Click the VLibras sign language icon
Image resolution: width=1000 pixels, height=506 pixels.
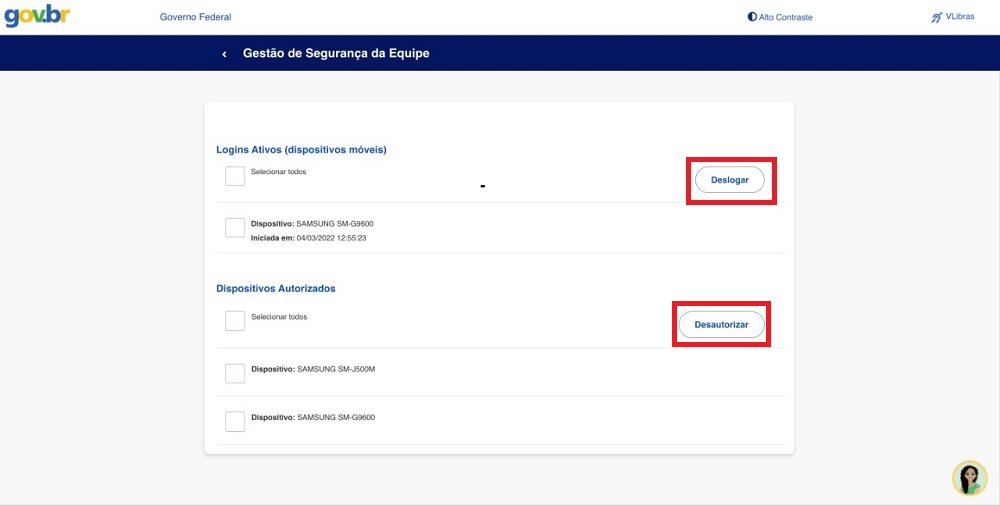point(936,17)
